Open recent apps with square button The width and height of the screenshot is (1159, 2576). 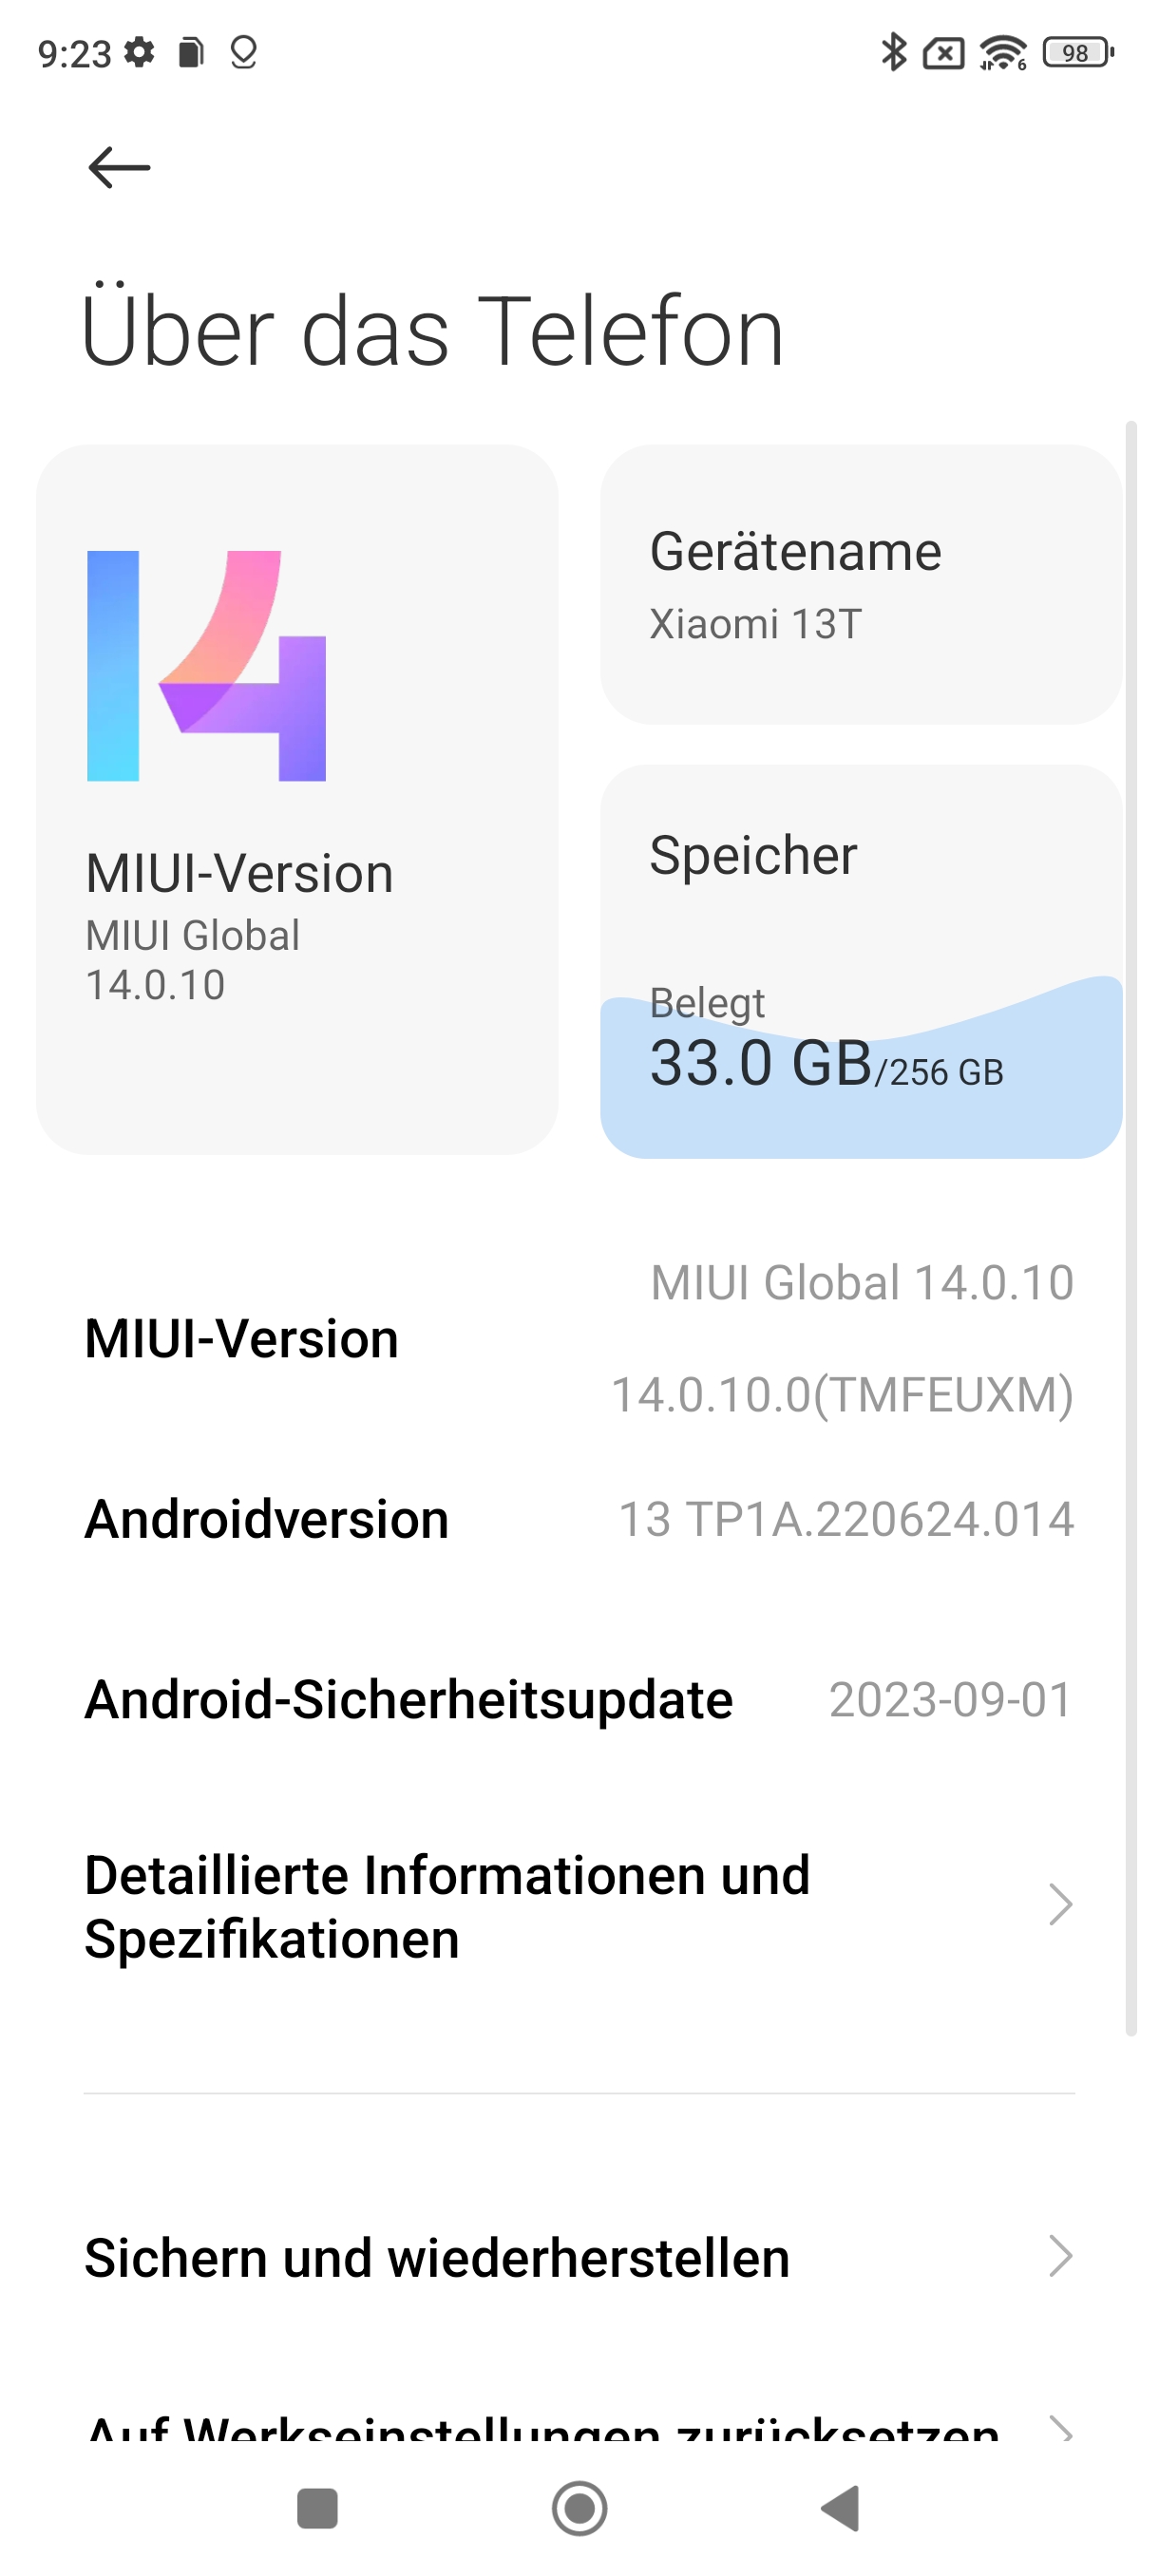[x=317, y=2508]
